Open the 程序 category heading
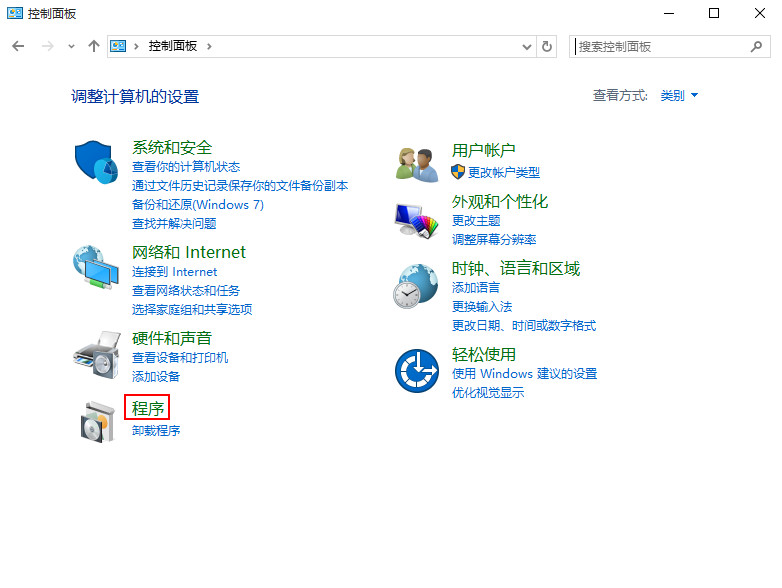The width and height of the screenshot is (782, 588). pos(148,408)
